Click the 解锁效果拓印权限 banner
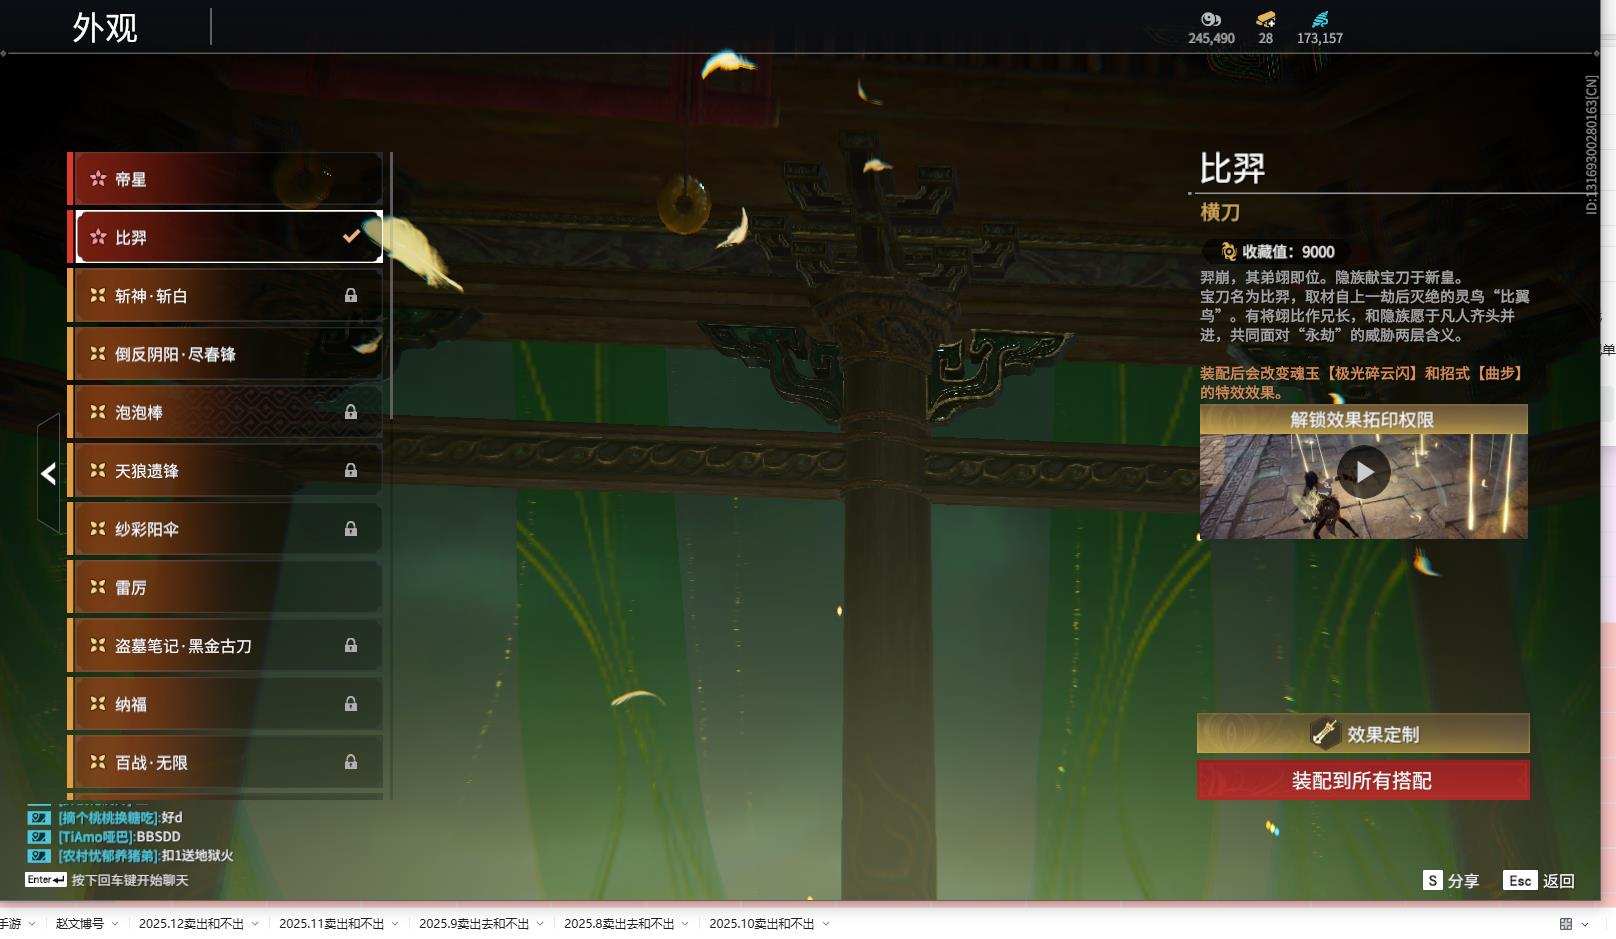1616x939 pixels. click(1363, 419)
